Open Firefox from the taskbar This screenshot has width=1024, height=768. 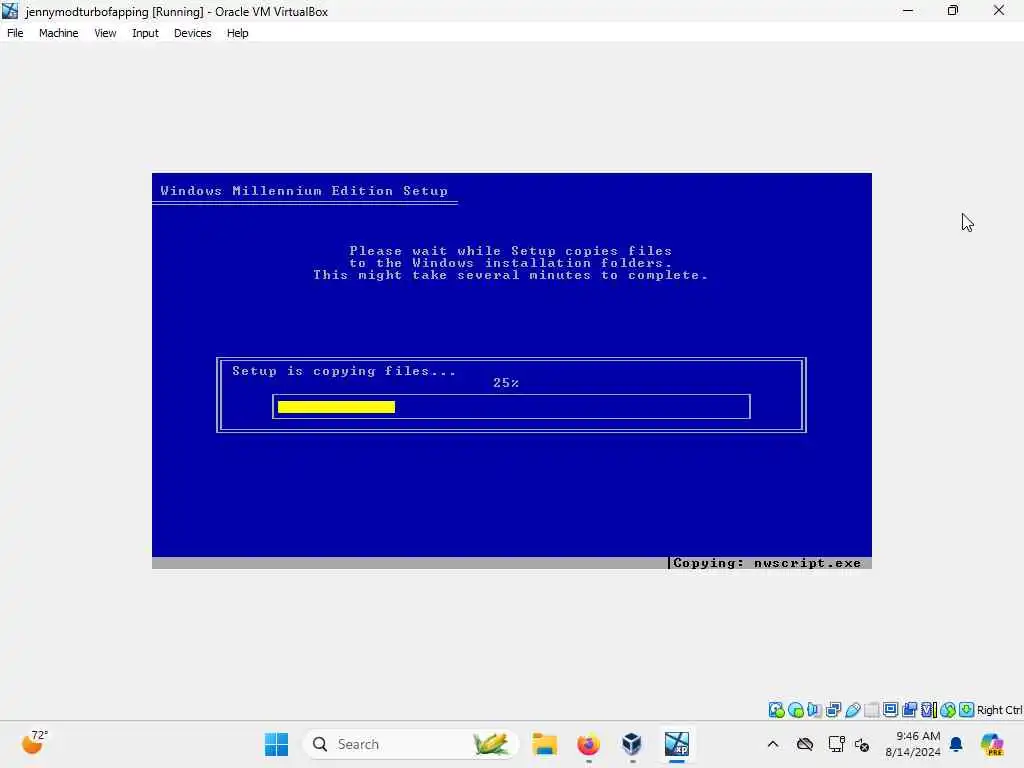pyautogui.click(x=588, y=744)
